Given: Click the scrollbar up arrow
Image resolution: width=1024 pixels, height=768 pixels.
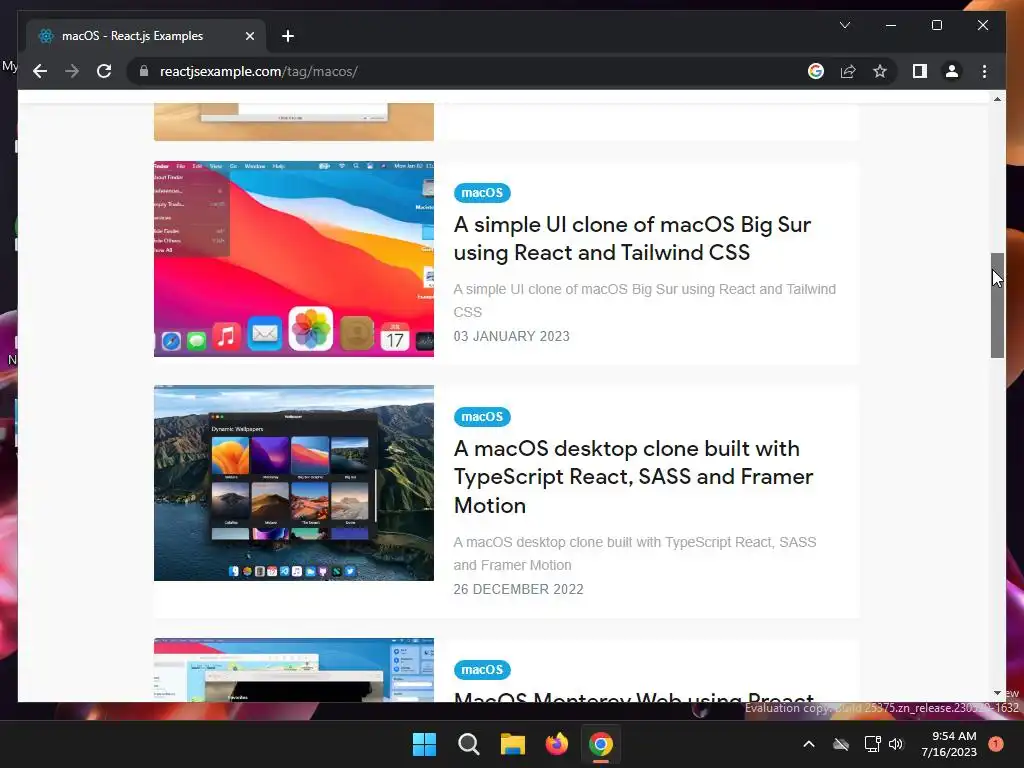Looking at the screenshot, I should 997,99.
